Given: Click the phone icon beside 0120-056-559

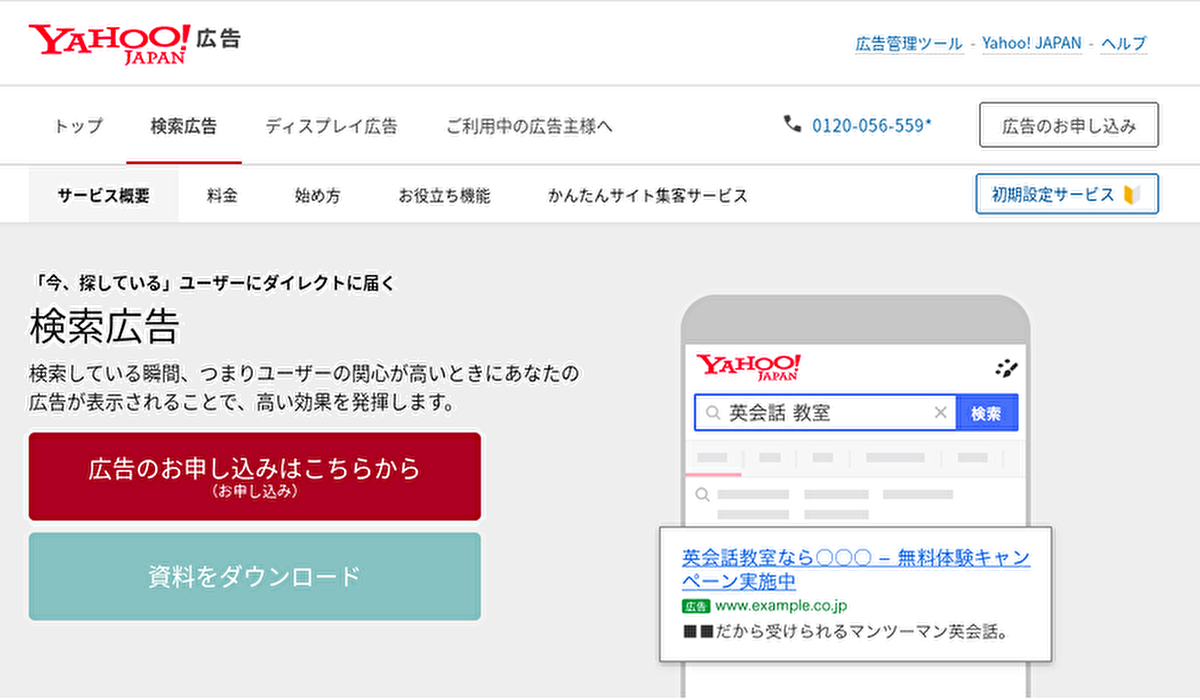Looking at the screenshot, I should pyautogui.click(x=793, y=124).
